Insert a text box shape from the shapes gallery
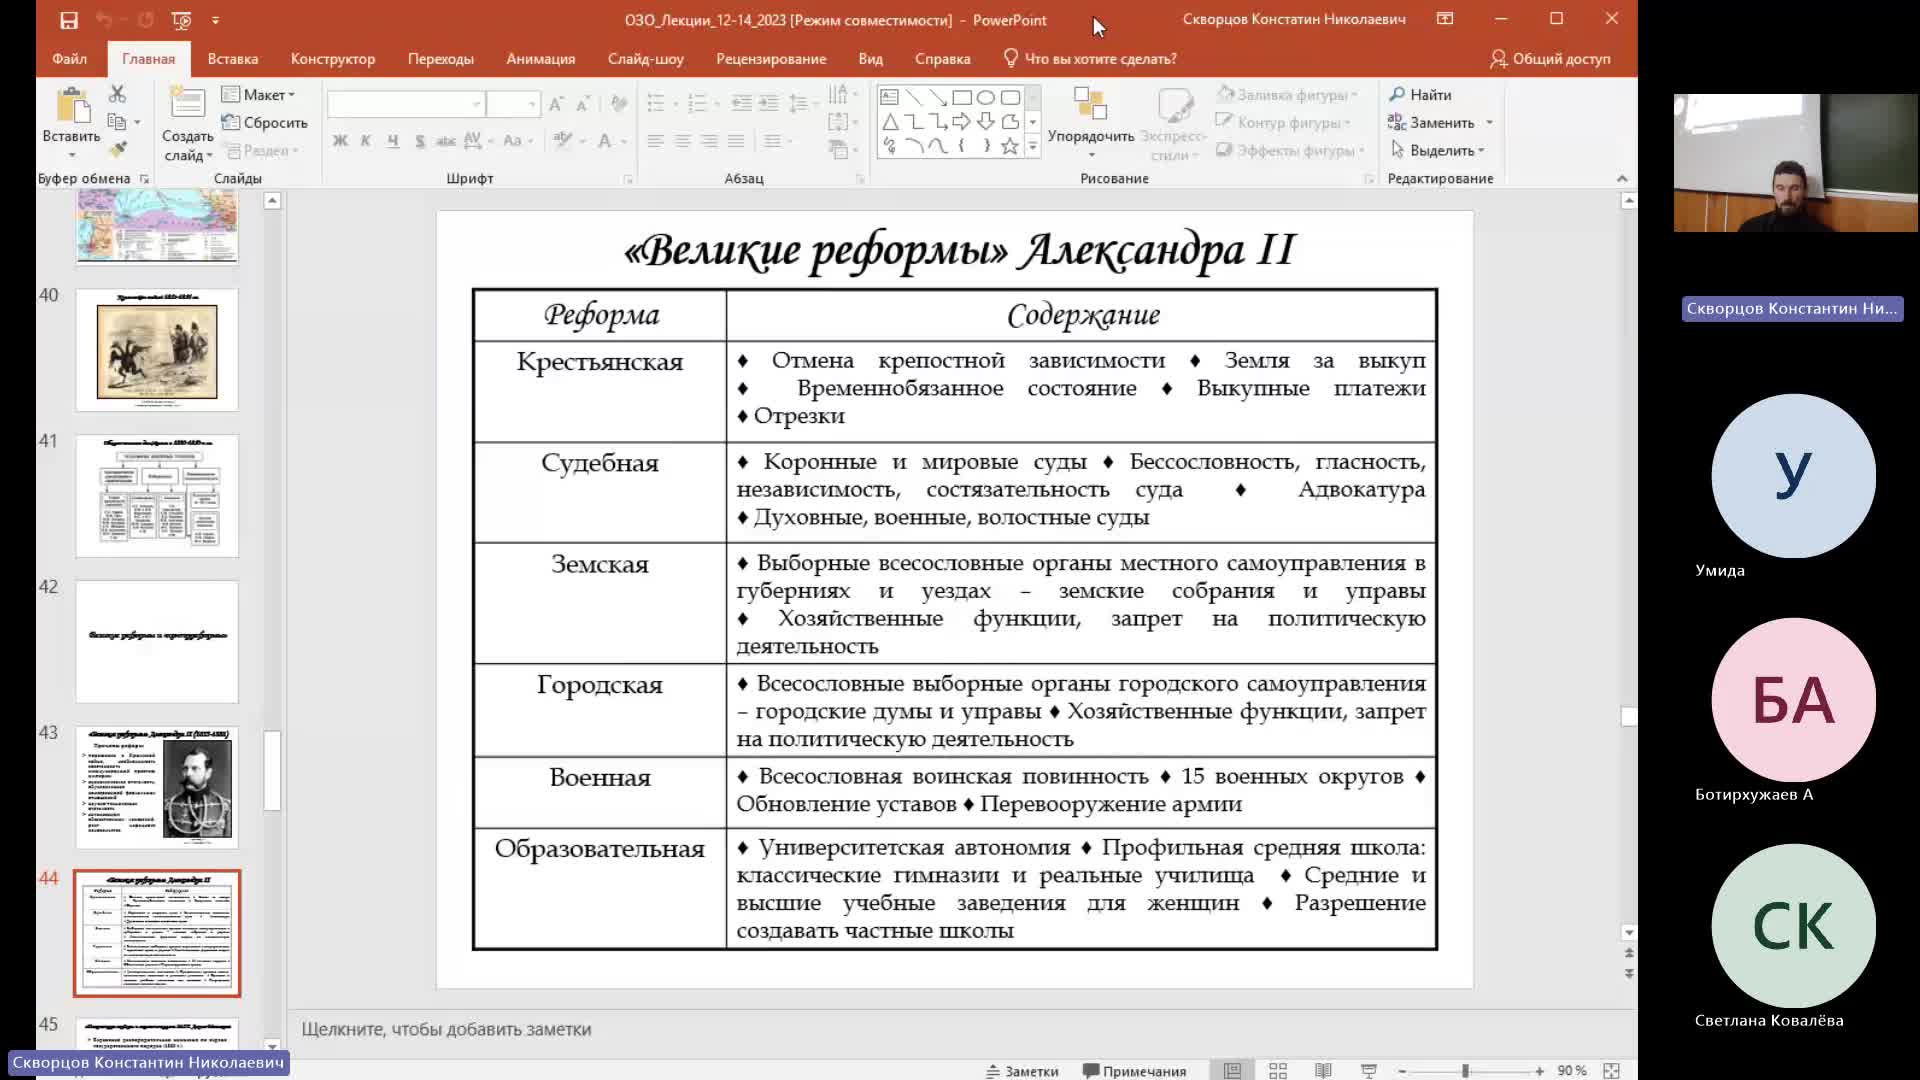This screenshot has height=1080, width=1920. click(x=889, y=97)
